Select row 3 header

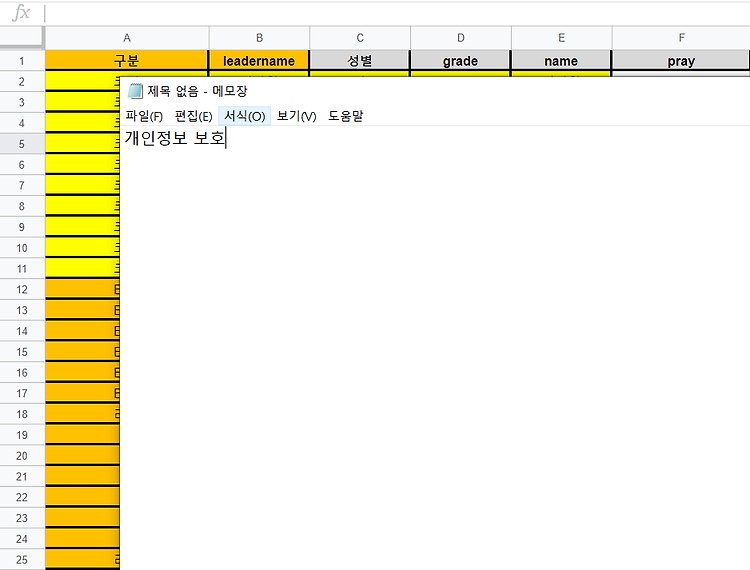[x=22, y=102]
